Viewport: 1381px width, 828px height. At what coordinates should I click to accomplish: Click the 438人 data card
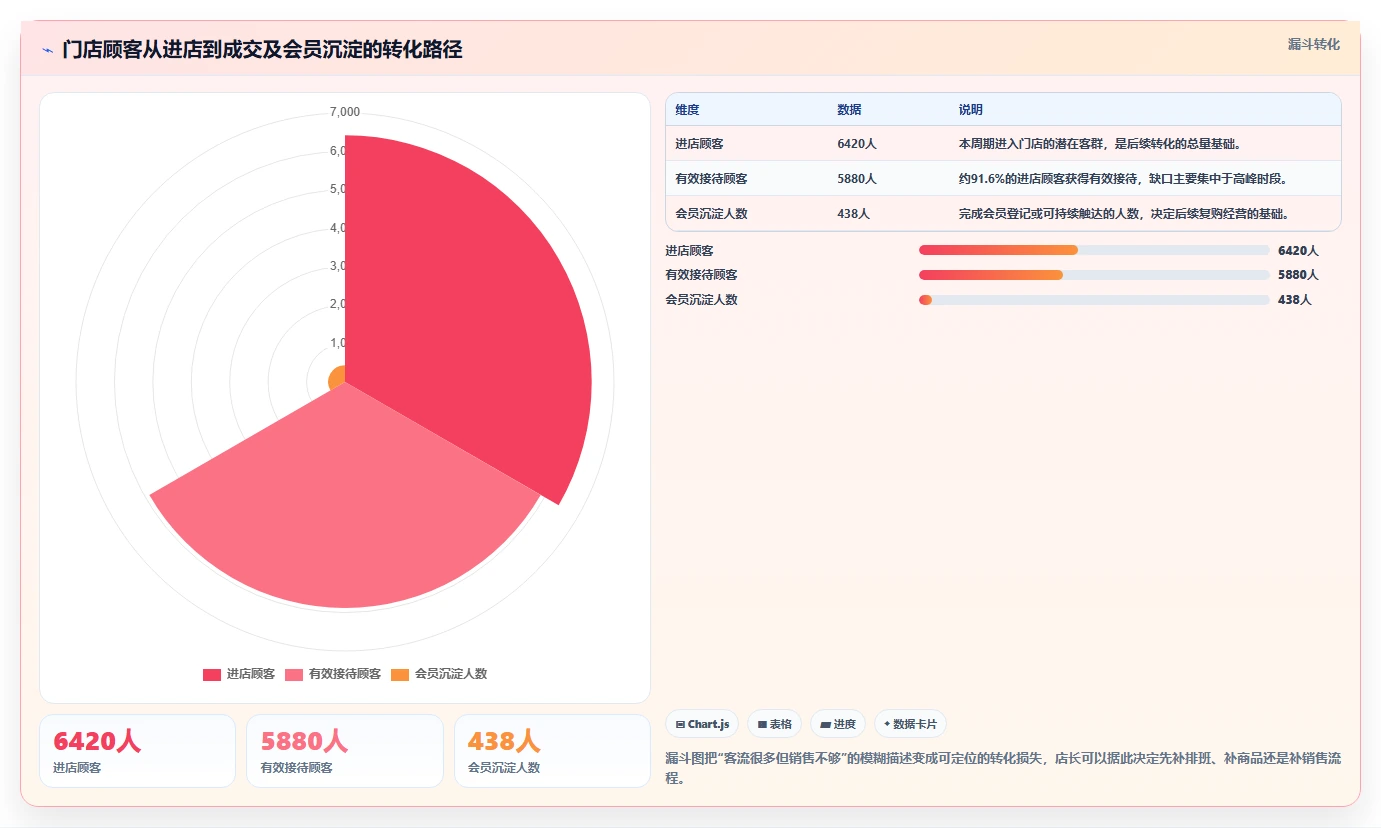tap(552, 751)
